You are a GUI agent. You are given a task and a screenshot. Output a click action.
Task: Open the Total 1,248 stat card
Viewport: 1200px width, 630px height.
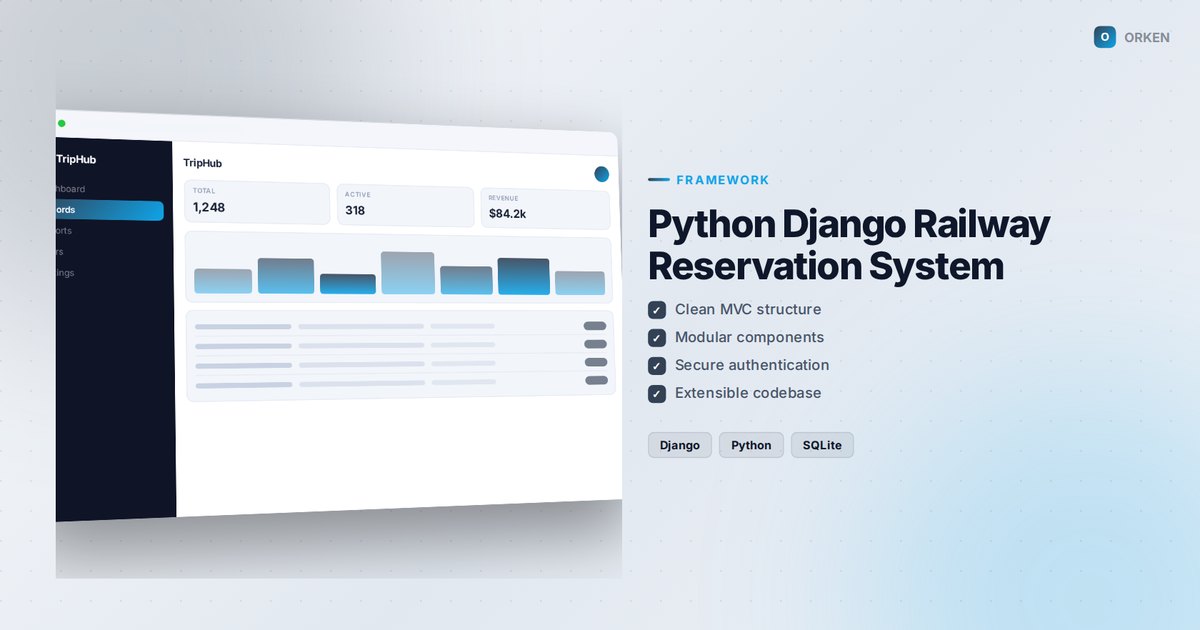[257, 203]
